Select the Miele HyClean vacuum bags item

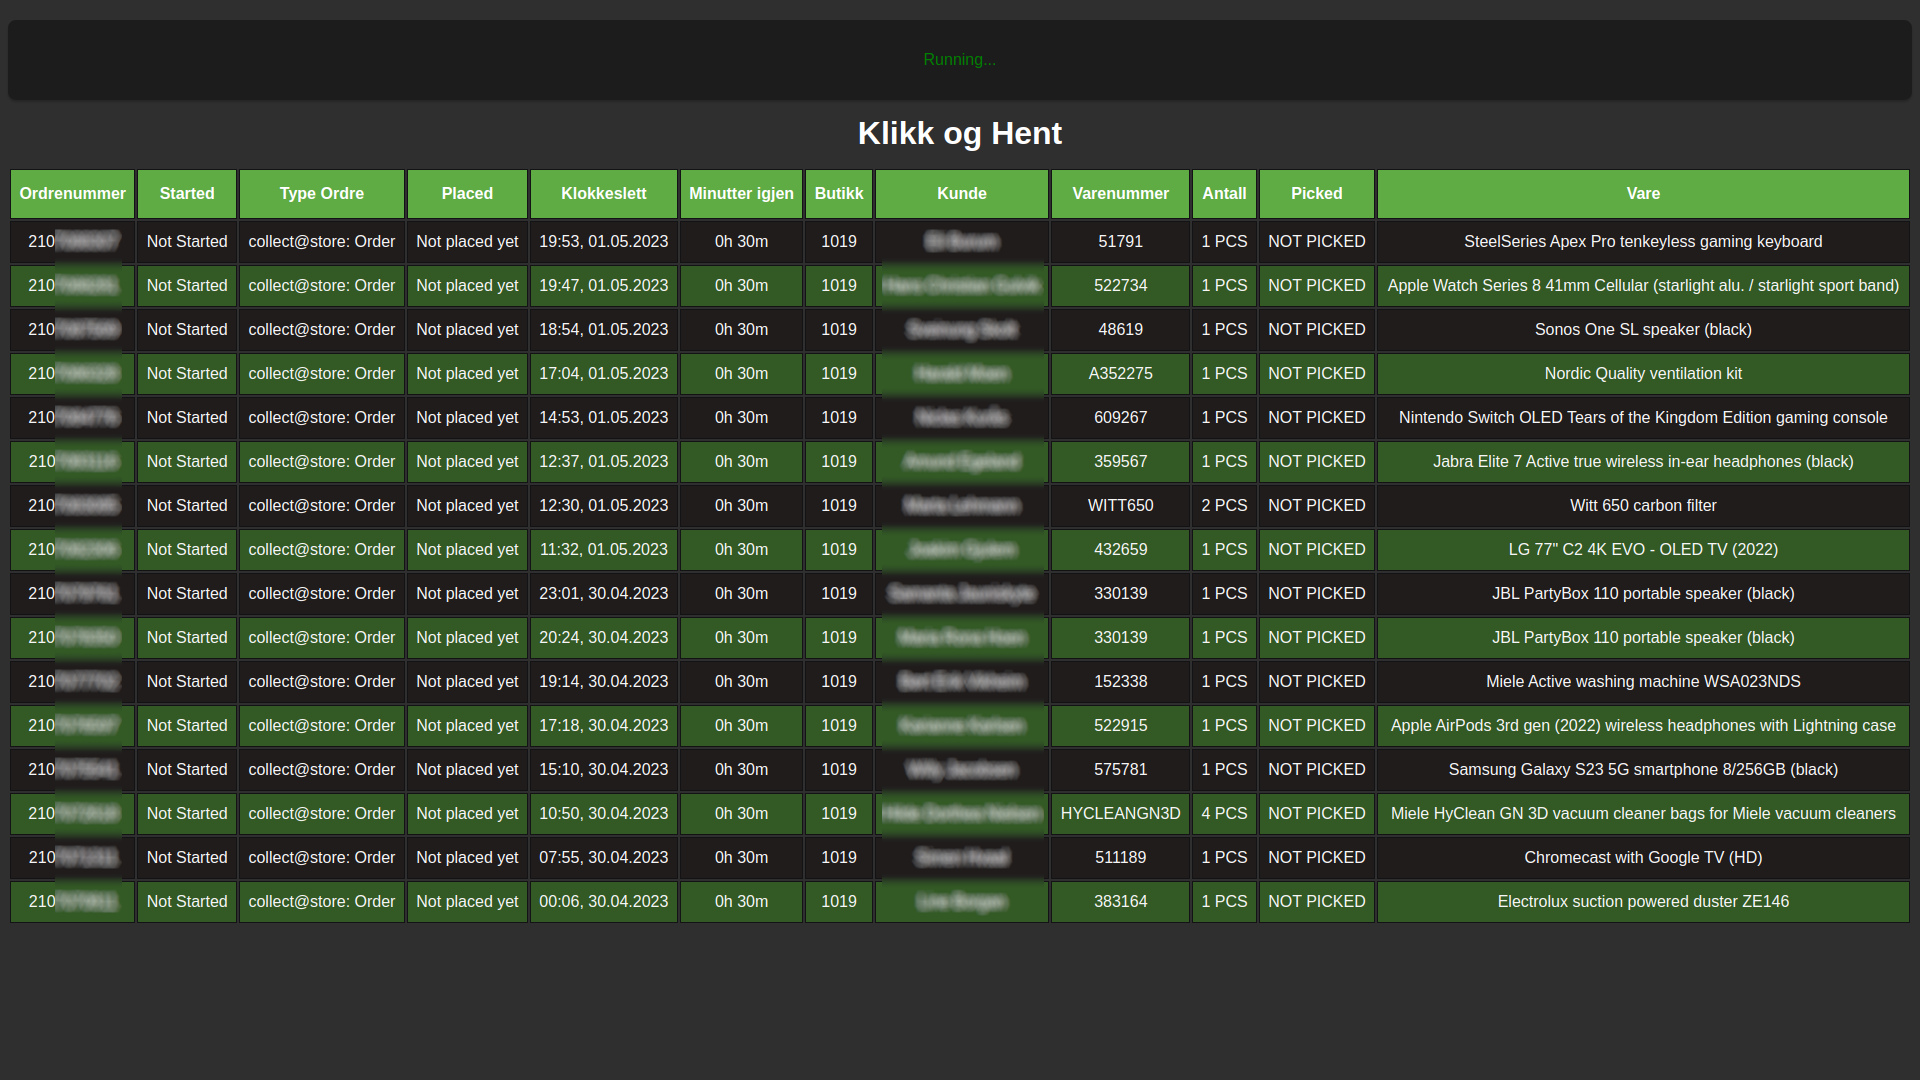point(1643,814)
